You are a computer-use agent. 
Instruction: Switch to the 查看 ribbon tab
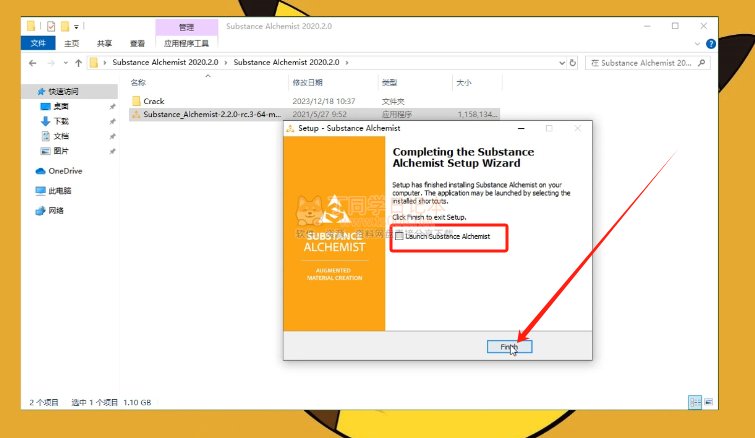coord(137,43)
